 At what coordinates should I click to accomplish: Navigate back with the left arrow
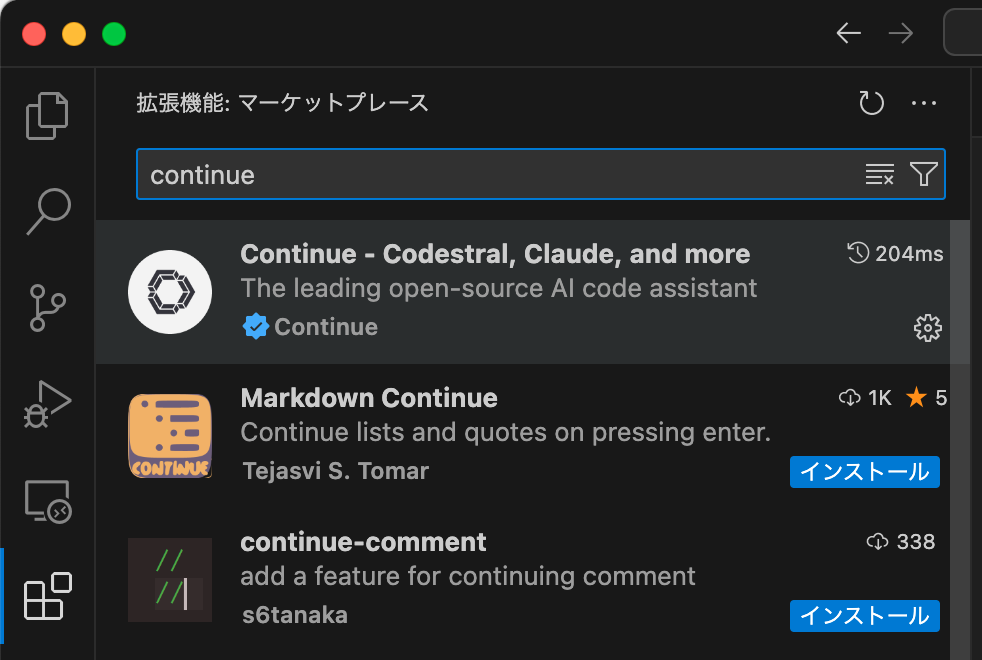848,33
